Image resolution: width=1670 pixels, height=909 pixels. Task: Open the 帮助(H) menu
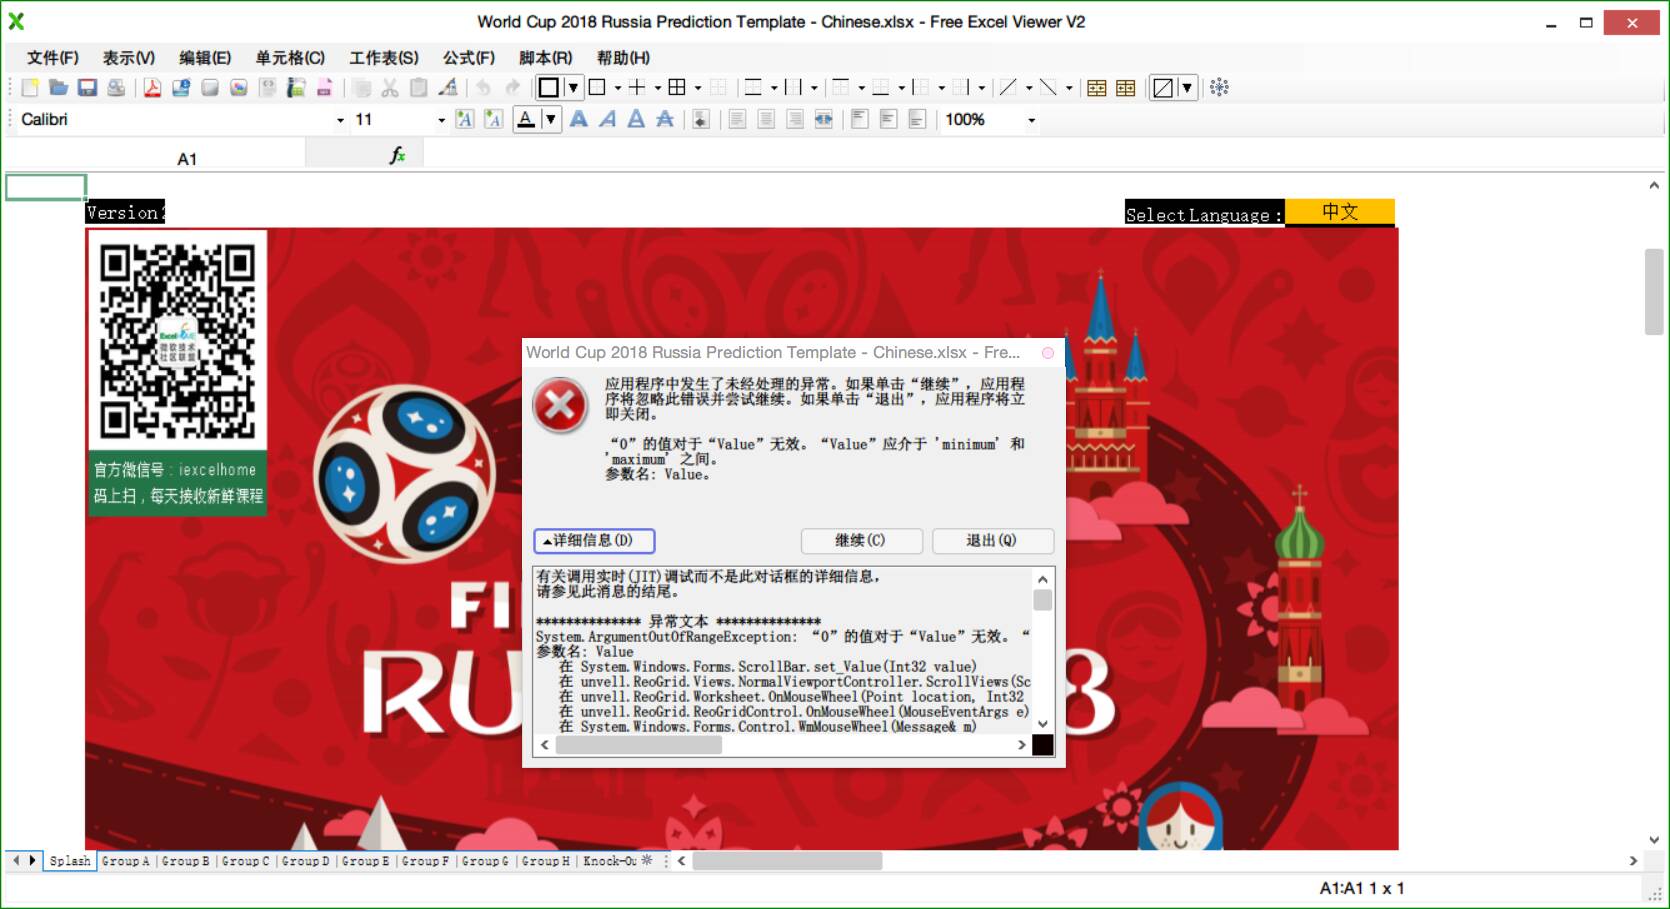coord(623,58)
